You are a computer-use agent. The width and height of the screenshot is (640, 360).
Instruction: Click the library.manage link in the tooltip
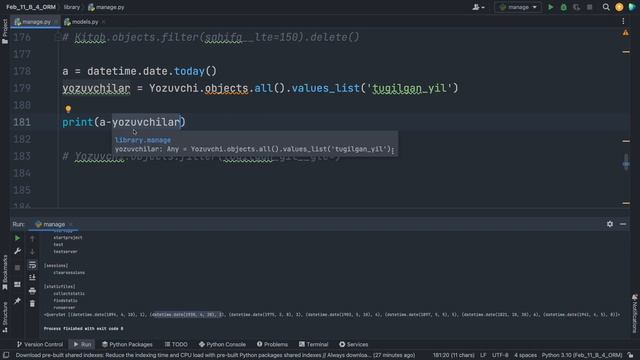(143, 140)
